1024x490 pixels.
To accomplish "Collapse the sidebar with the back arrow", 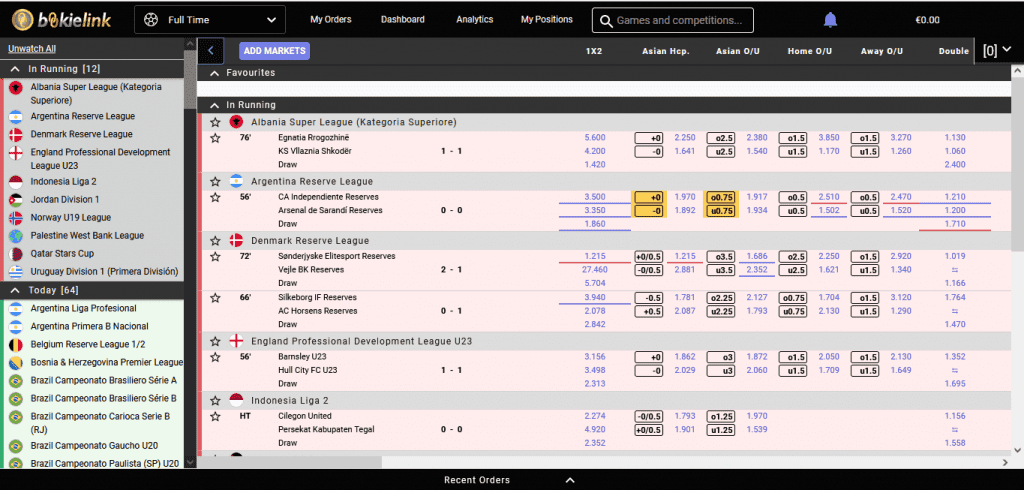I will tap(210, 51).
